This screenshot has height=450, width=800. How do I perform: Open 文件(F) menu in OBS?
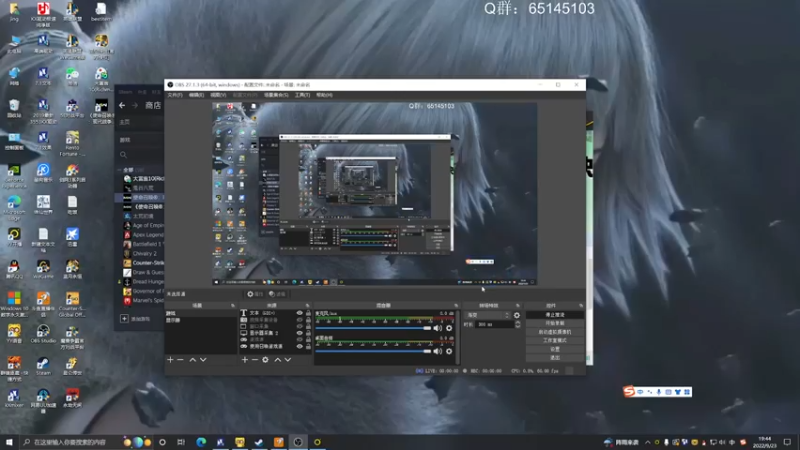tap(175, 95)
